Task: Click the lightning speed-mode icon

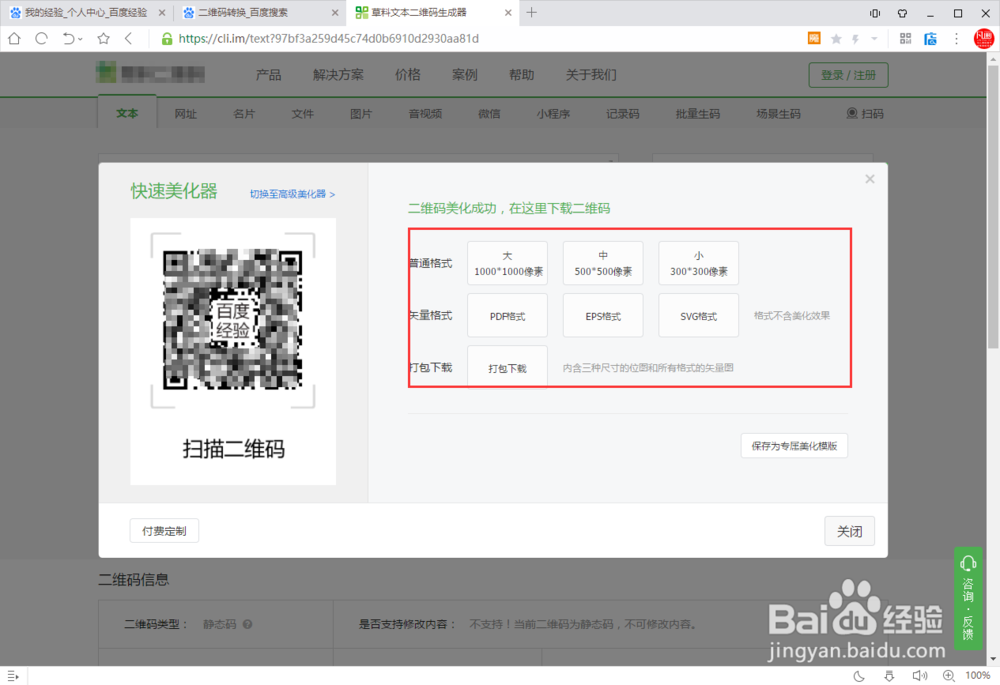Action: pos(855,39)
